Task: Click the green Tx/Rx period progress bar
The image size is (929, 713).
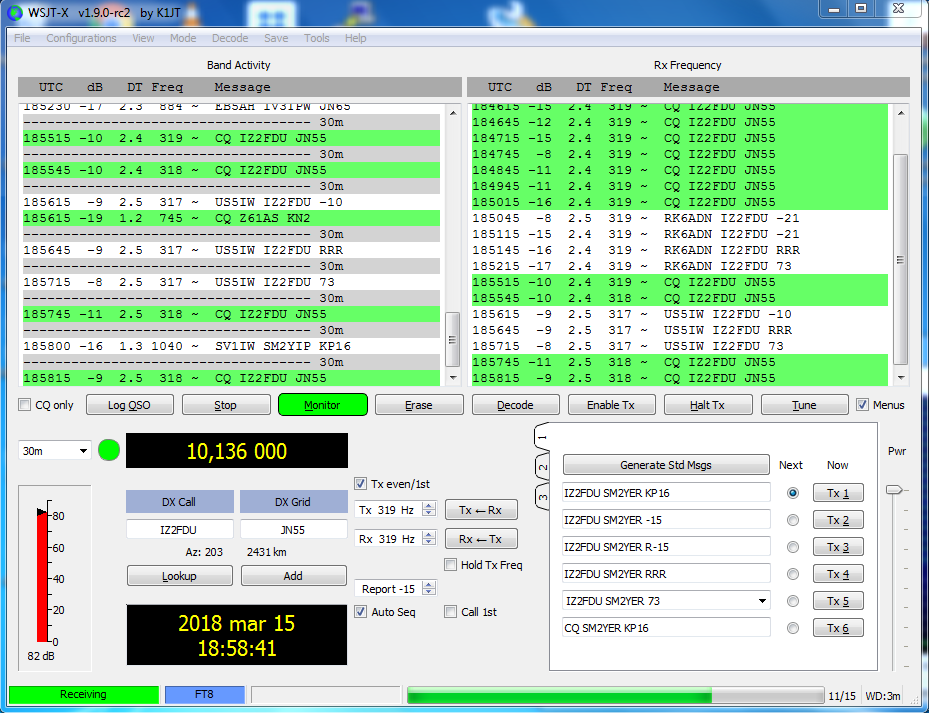Action: (x=615, y=695)
